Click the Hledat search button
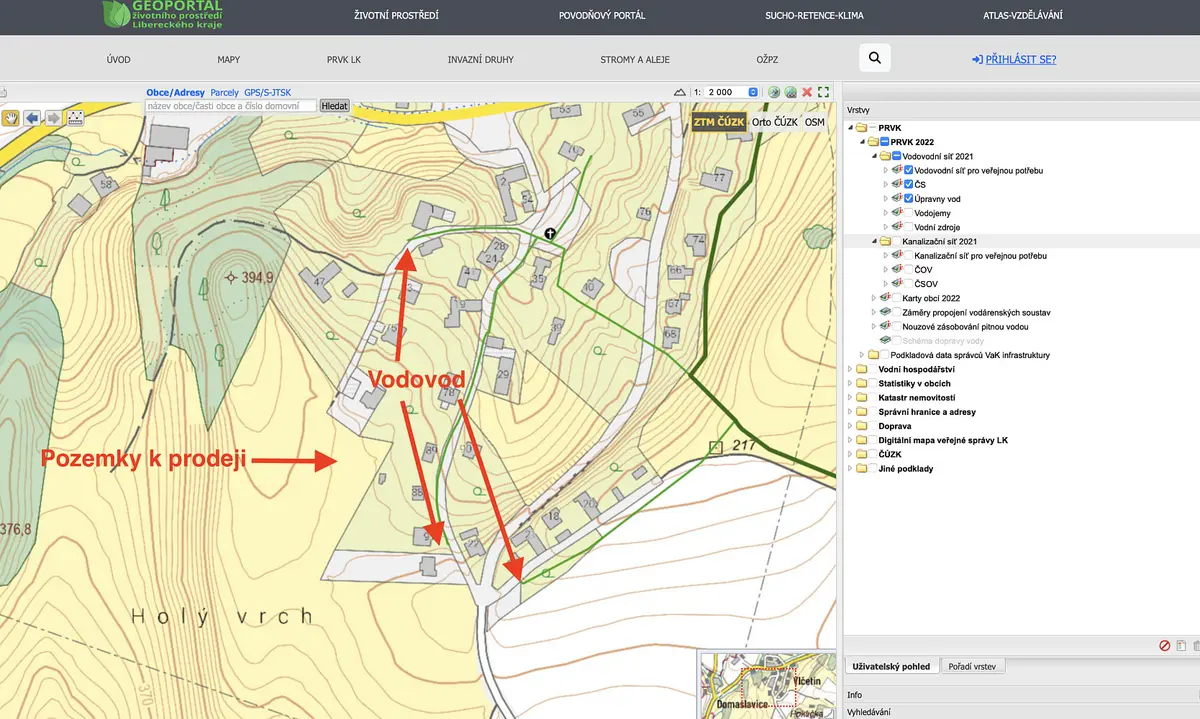 pyautogui.click(x=334, y=105)
